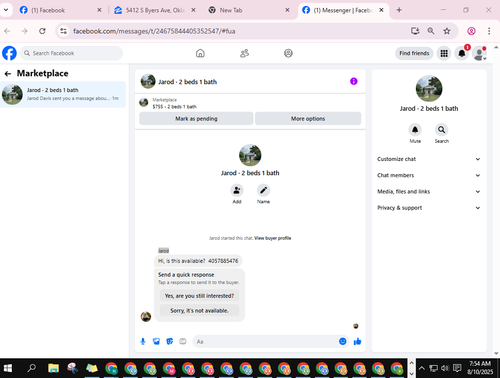The width and height of the screenshot is (500, 378).
Task: Send 'Yes, are you still interested?' response
Action: [x=199, y=296]
